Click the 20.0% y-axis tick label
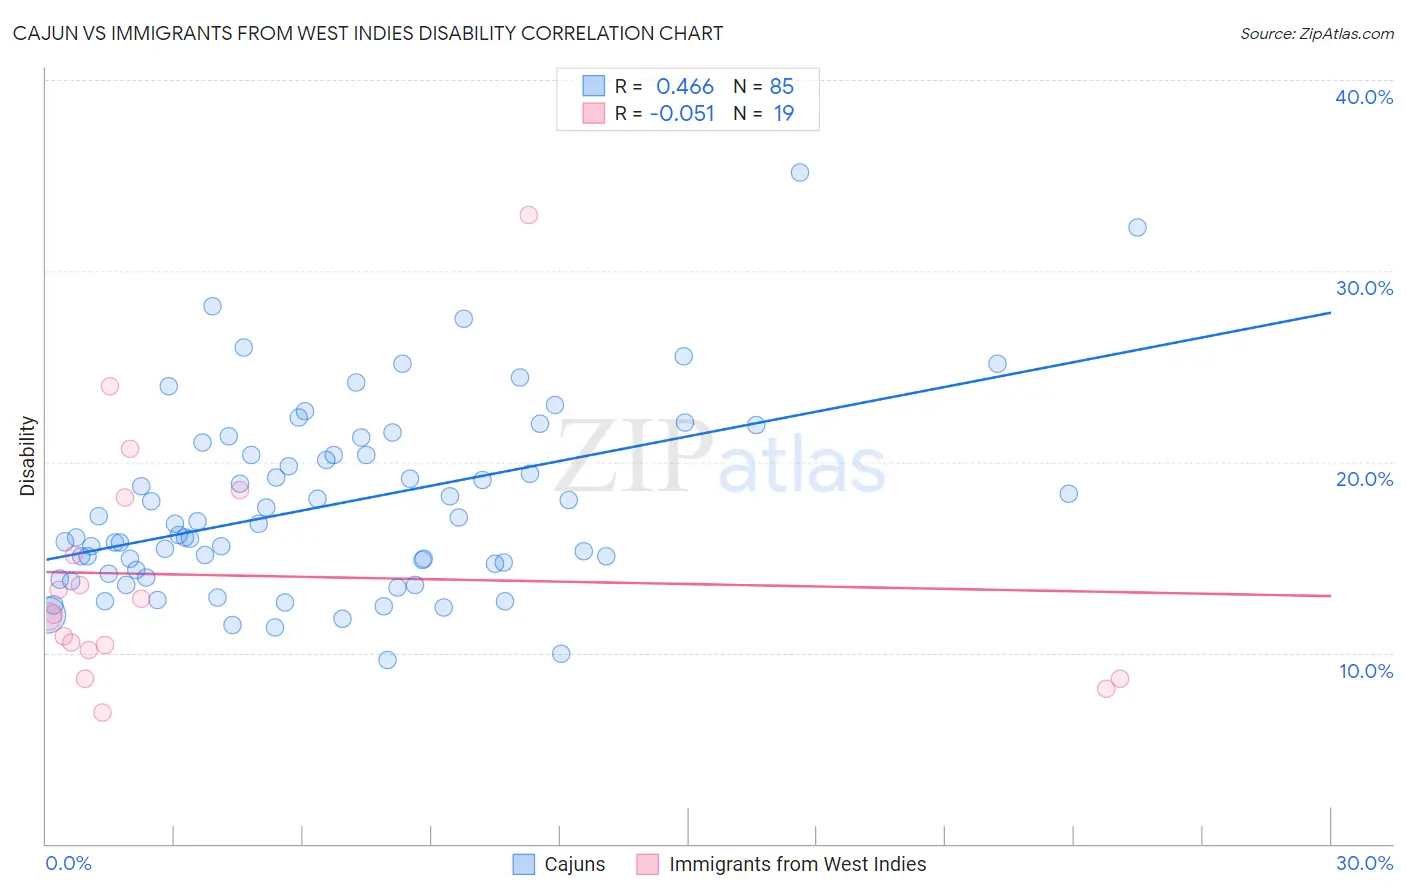 coord(1365,479)
